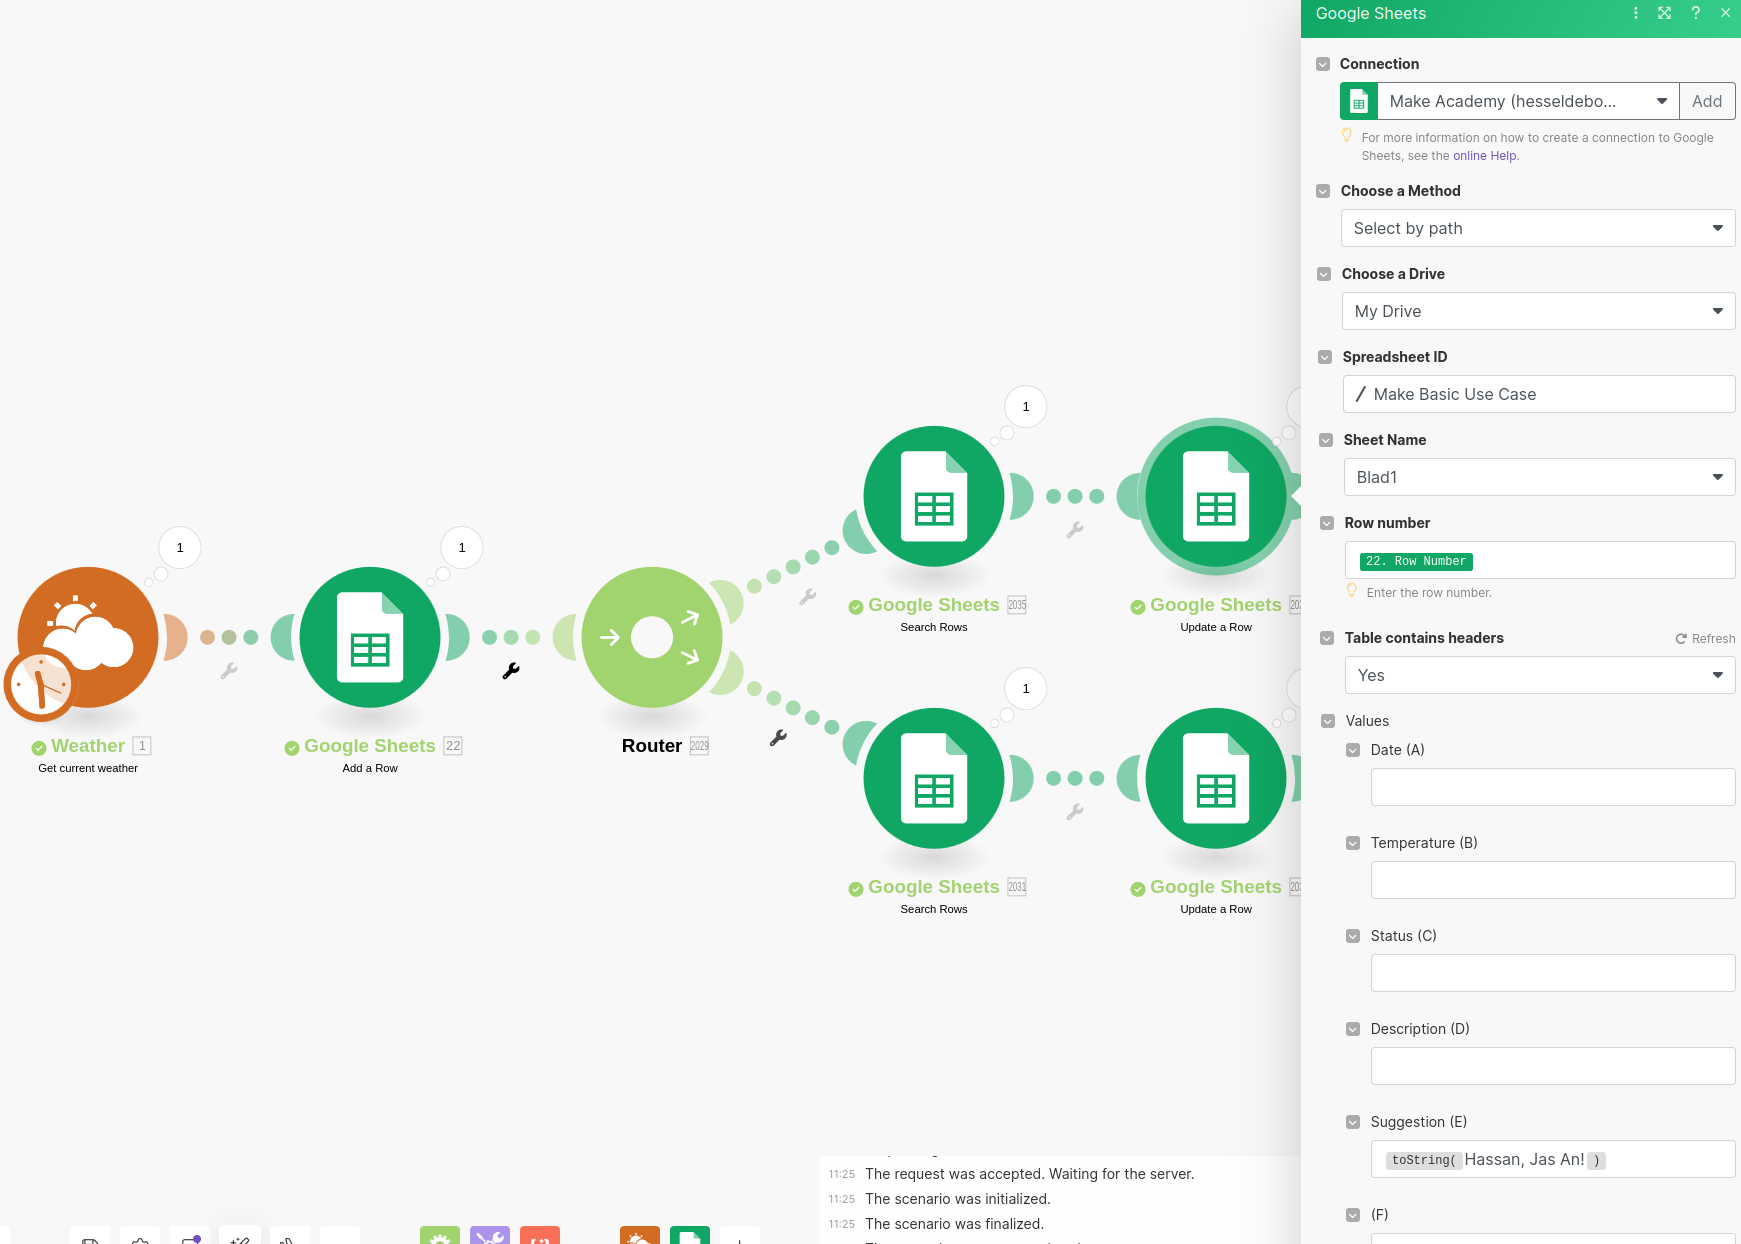This screenshot has width=1741, height=1244.
Task: Expand the Google Sheets panel to full screen
Action: (1665, 13)
